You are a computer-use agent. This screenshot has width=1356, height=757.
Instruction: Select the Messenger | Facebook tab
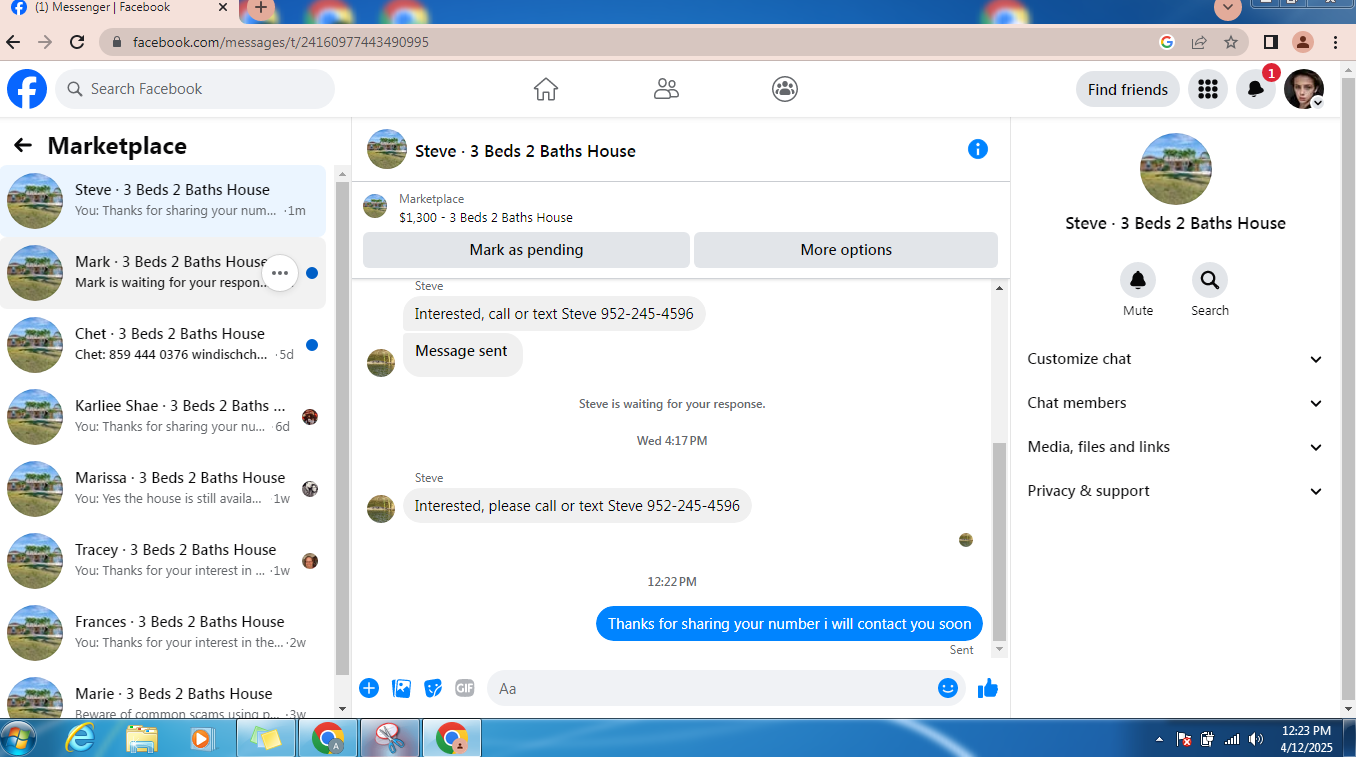120,8
